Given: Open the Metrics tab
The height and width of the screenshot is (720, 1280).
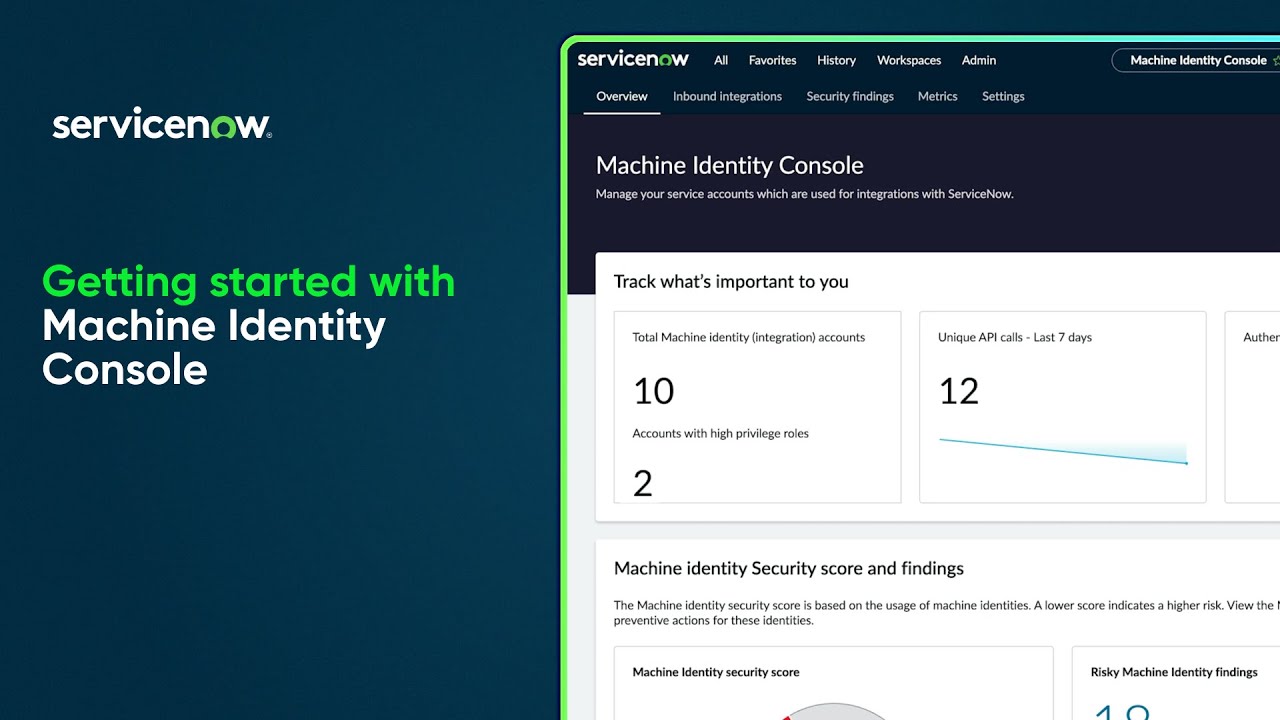Looking at the screenshot, I should pos(938,96).
